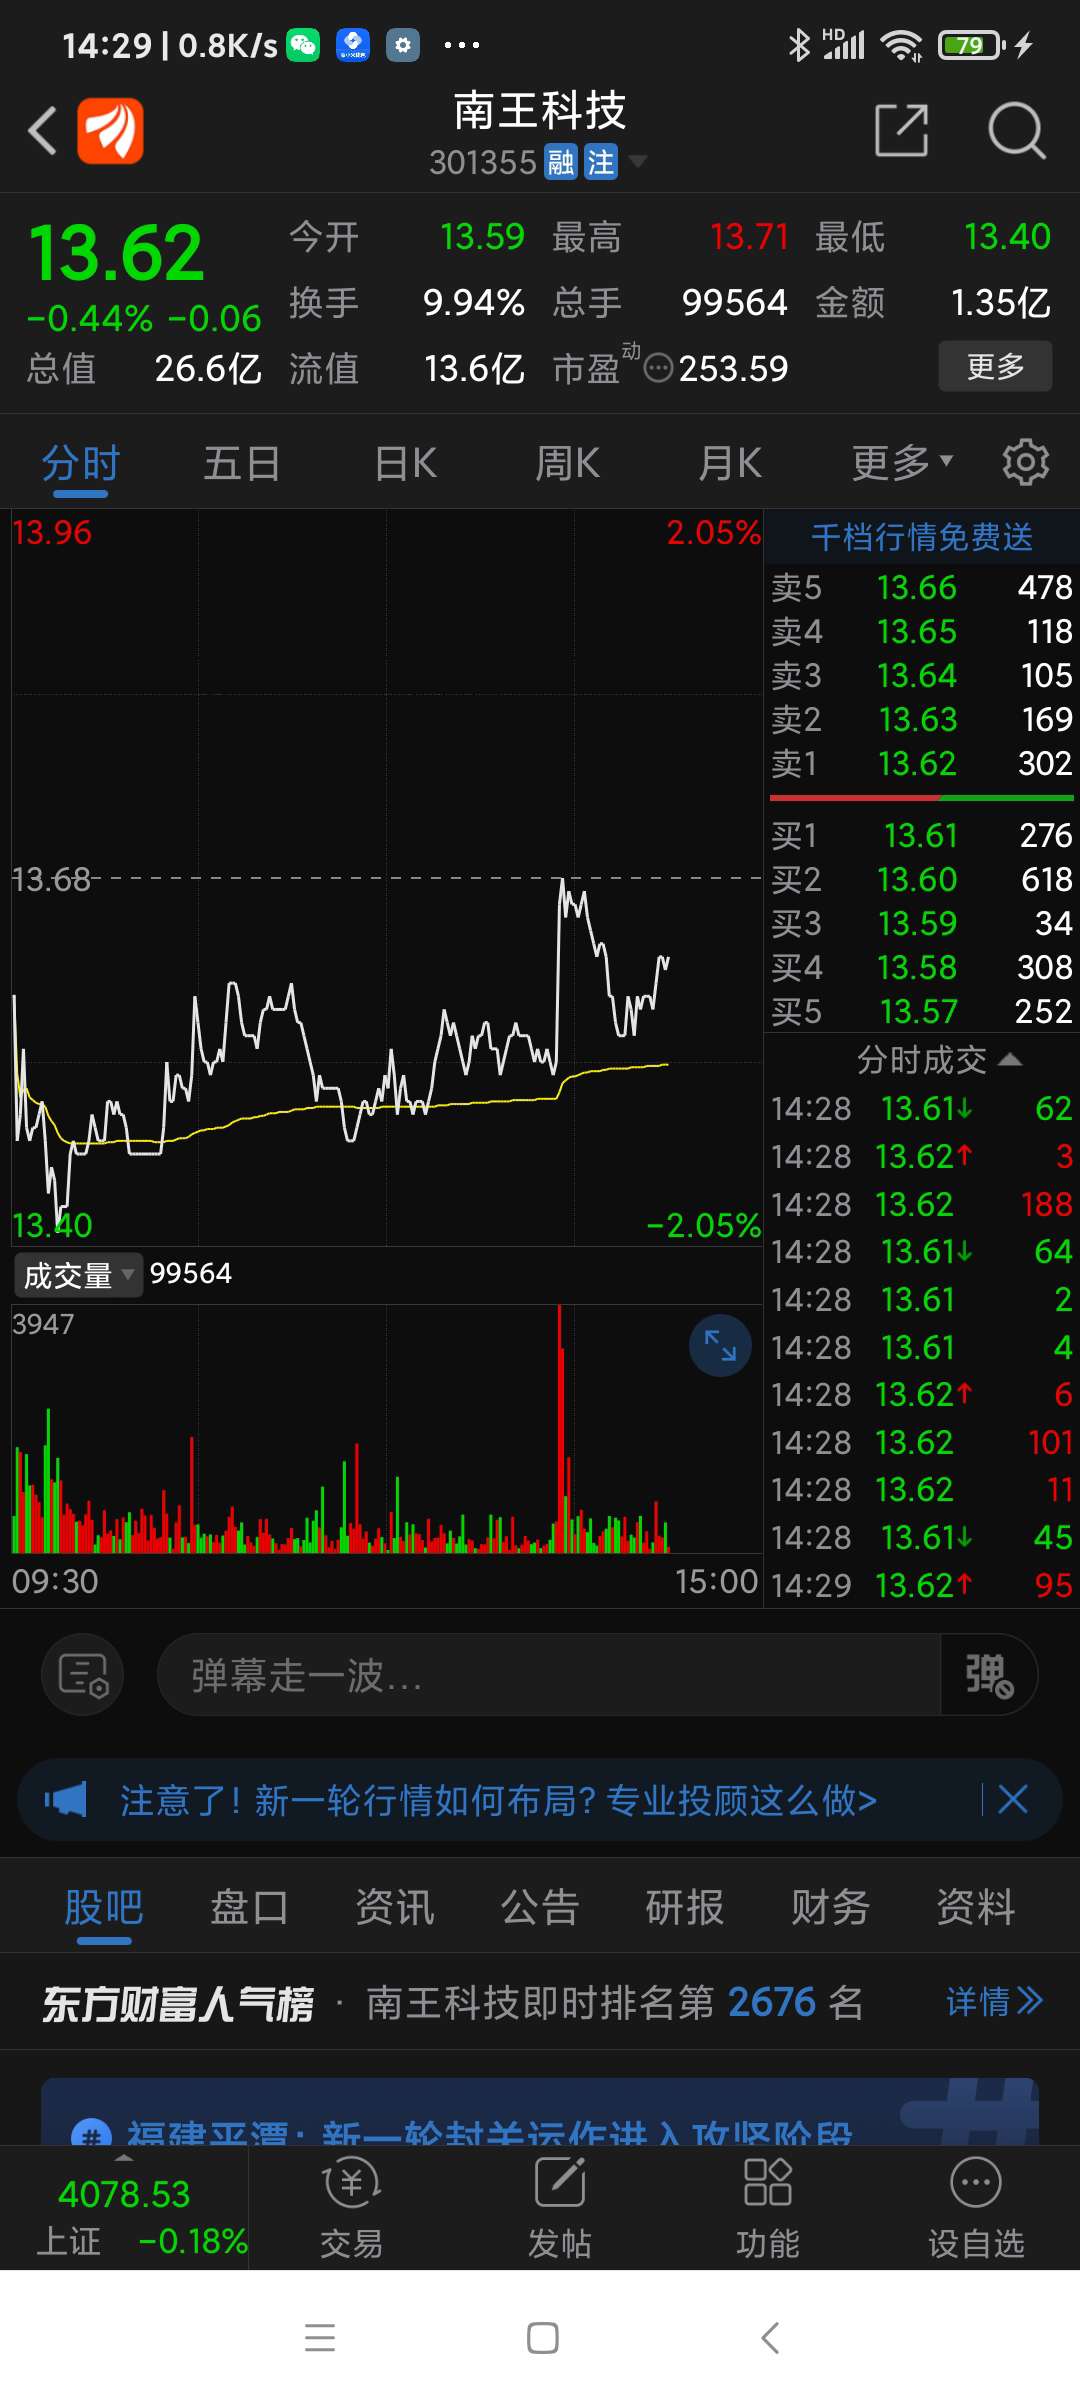The image size is (1080, 2400).
Task: Tap the tallest red volume bar
Action: click(560, 1430)
